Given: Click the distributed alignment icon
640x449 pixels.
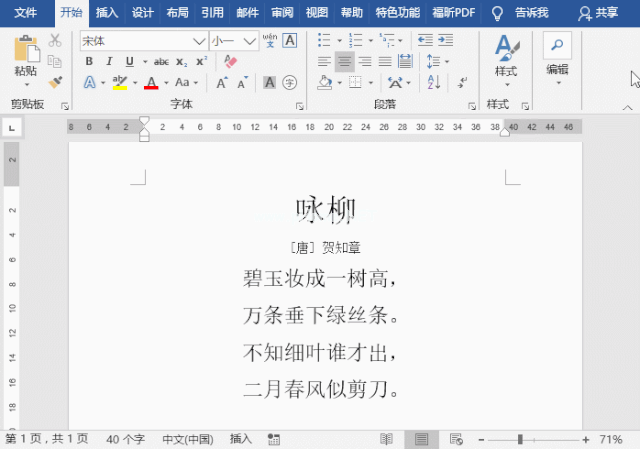Looking at the screenshot, I should (x=405, y=62).
